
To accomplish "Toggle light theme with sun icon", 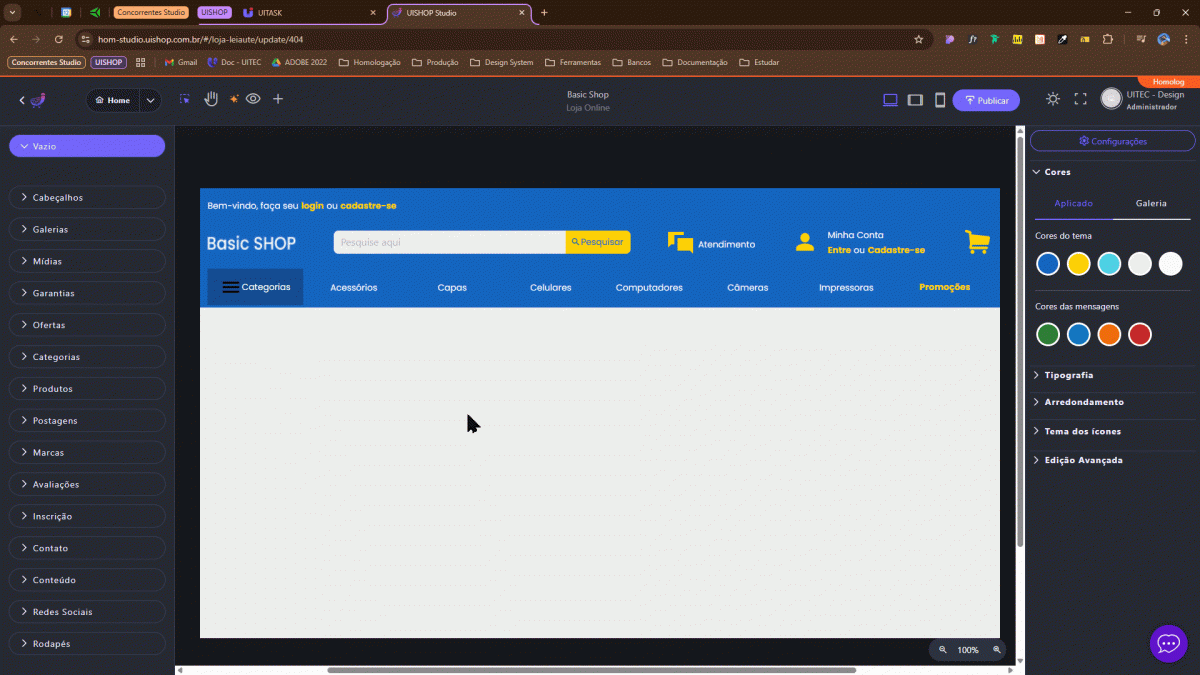I will click(x=1053, y=99).
